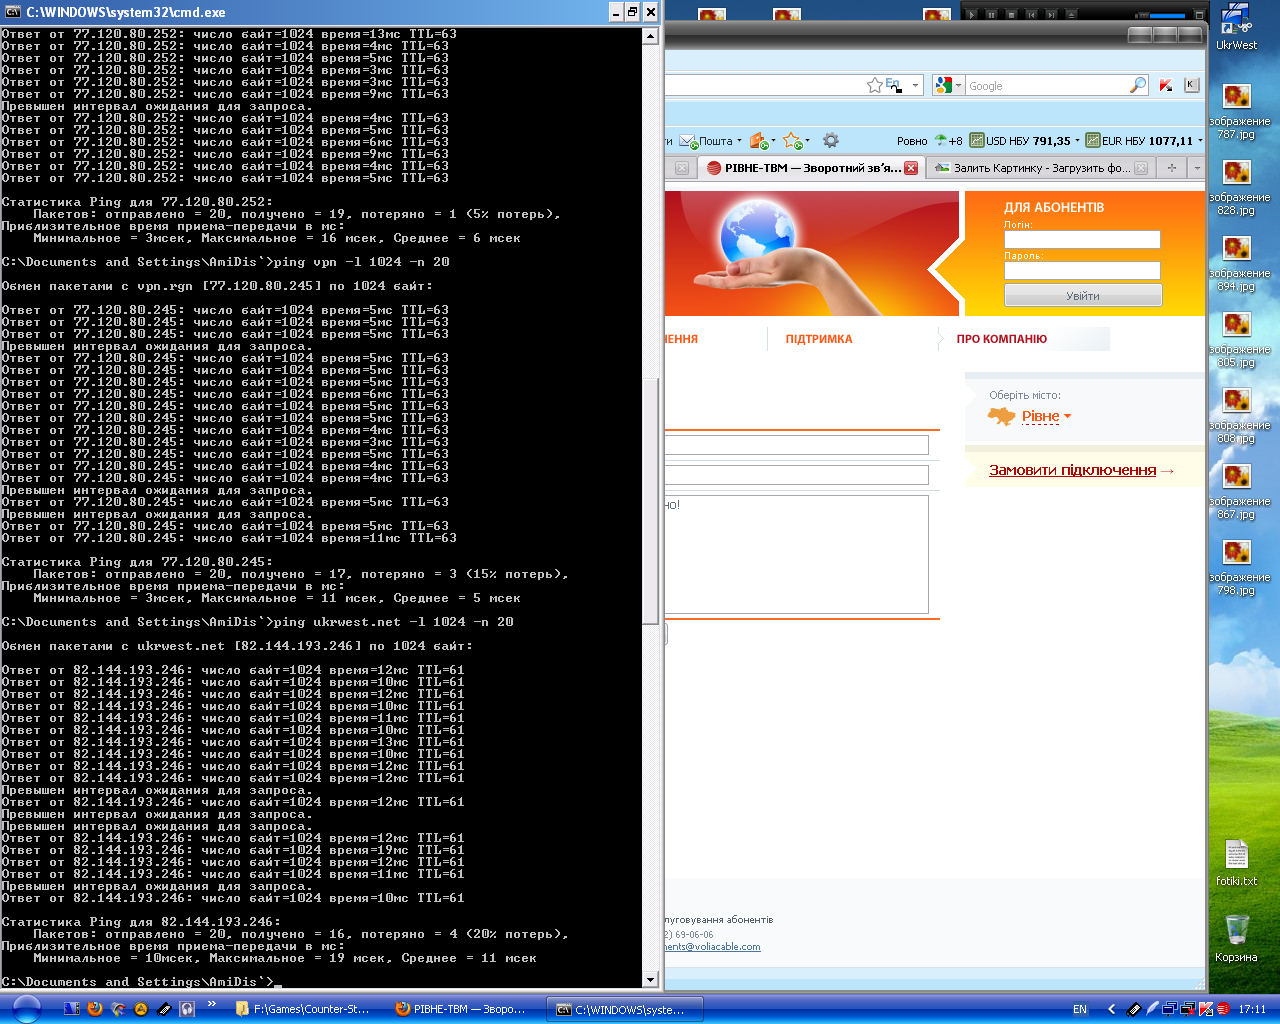The image size is (1280, 1024).
Task: Close the РІВНЕ-ТВМ tab
Action: tap(911, 168)
